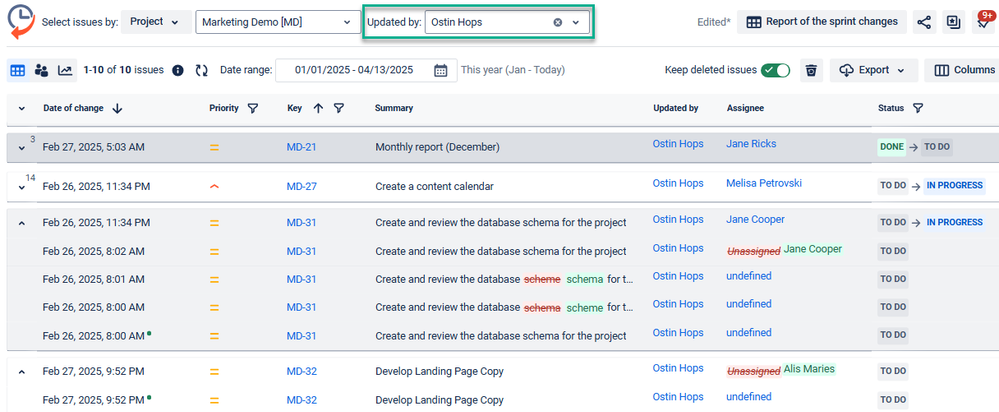Open Report of the sprint changes
Image resolution: width=999 pixels, height=412 pixels.
[822, 22]
